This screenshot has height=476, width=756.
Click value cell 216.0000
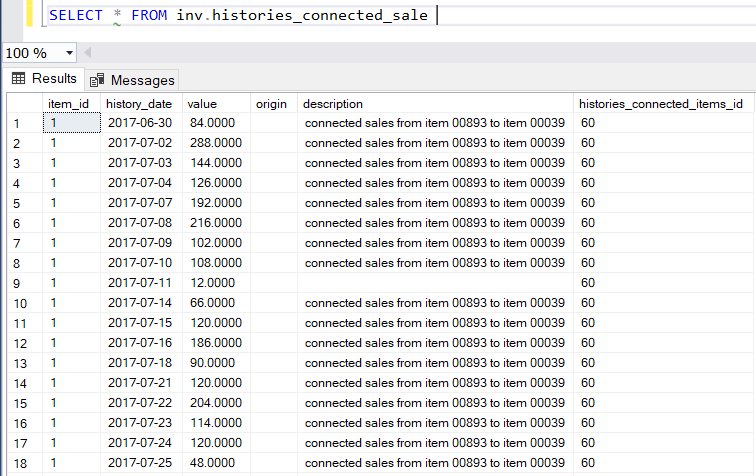tap(216, 223)
